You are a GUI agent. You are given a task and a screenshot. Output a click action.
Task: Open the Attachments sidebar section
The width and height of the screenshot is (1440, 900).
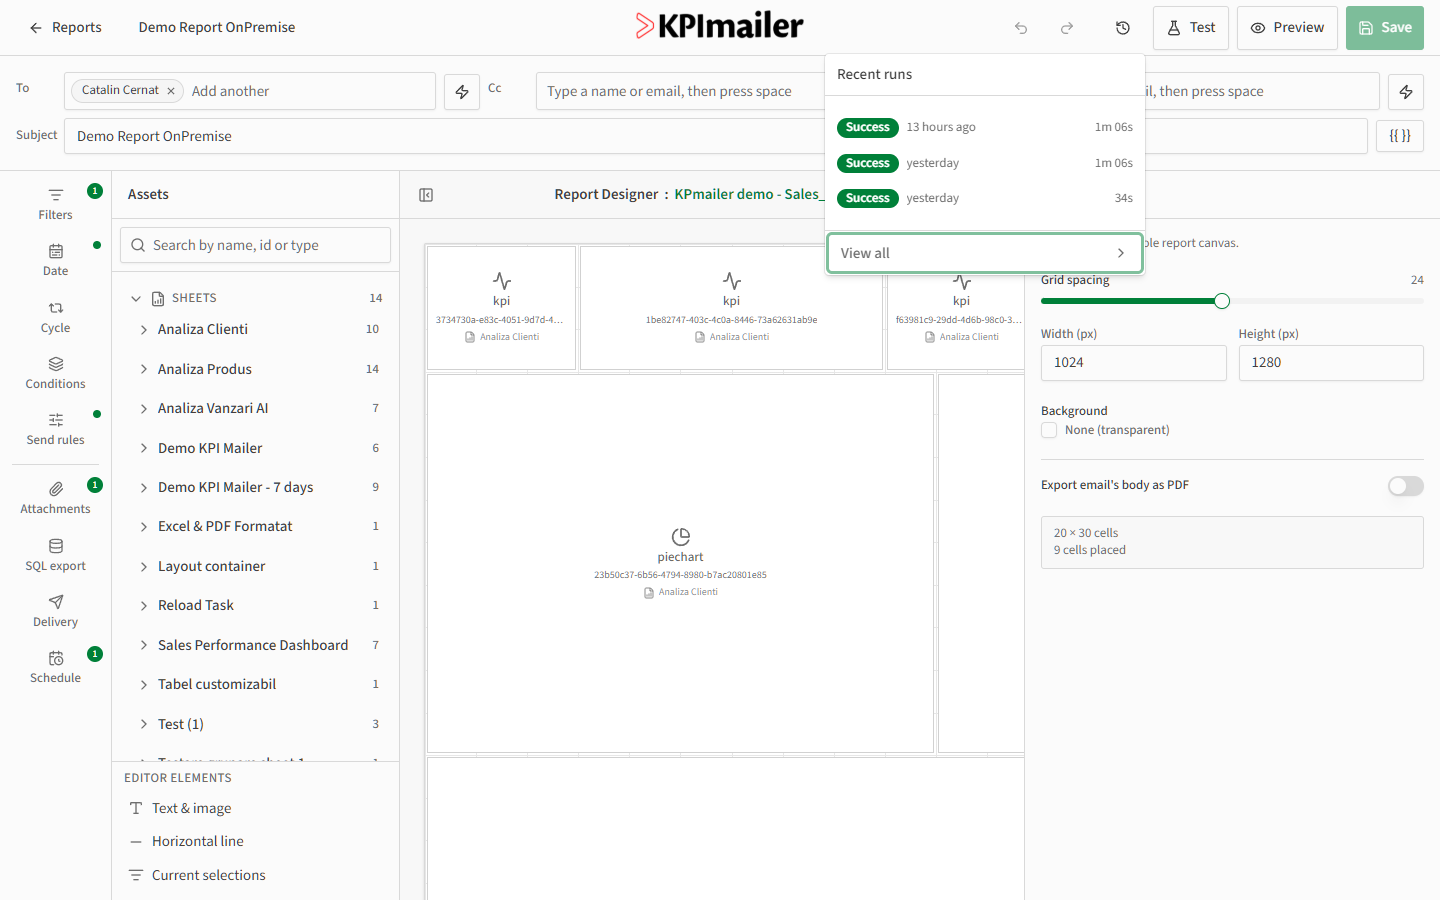click(x=56, y=497)
